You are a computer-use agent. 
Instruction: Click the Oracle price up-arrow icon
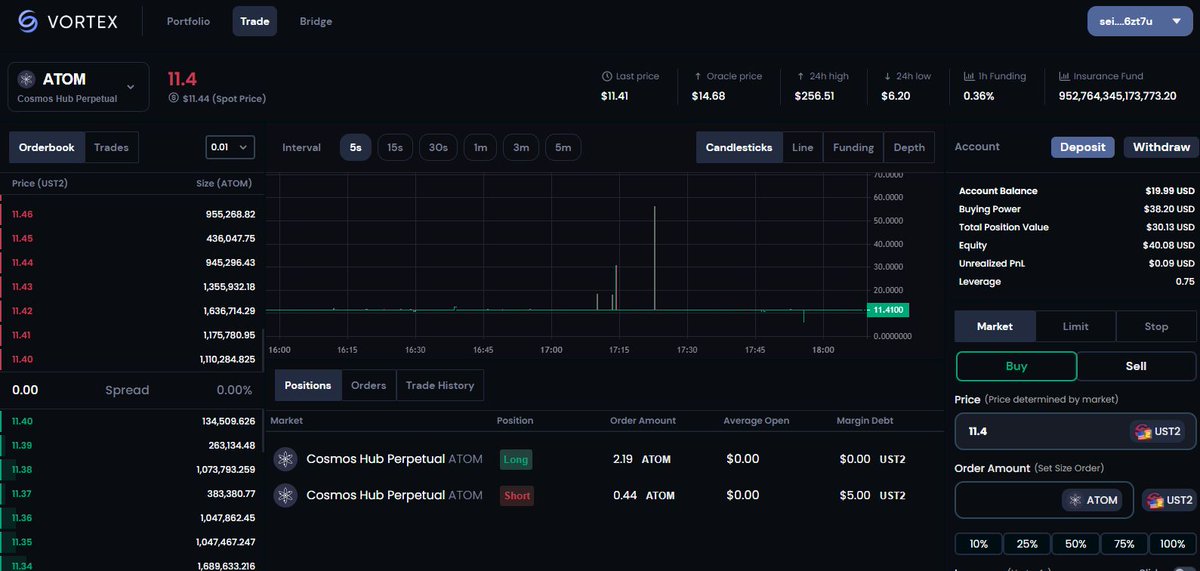697,76
